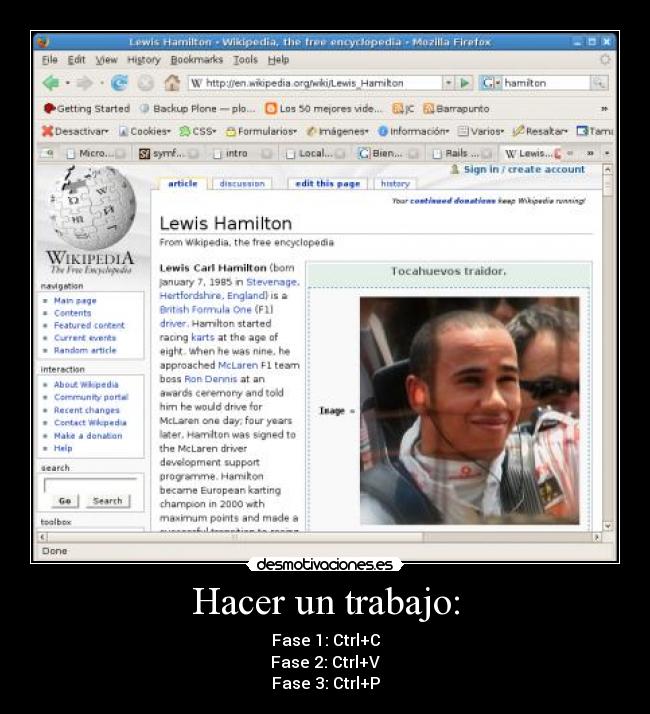This screenshot has height=714, width=650.
Task: Open the JC feed bookmark
Action: tap(403, 108)
